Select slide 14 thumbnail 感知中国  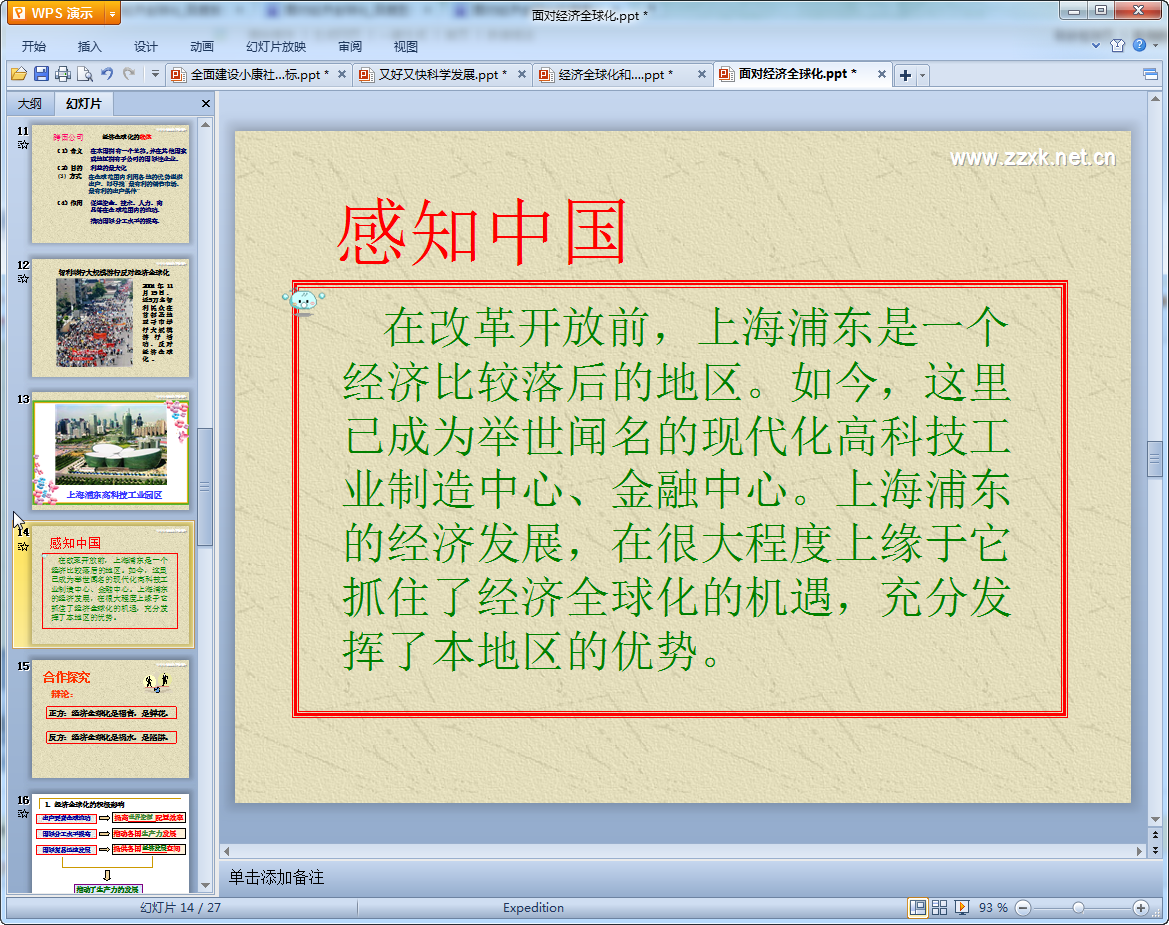click(x=110, y=585)
